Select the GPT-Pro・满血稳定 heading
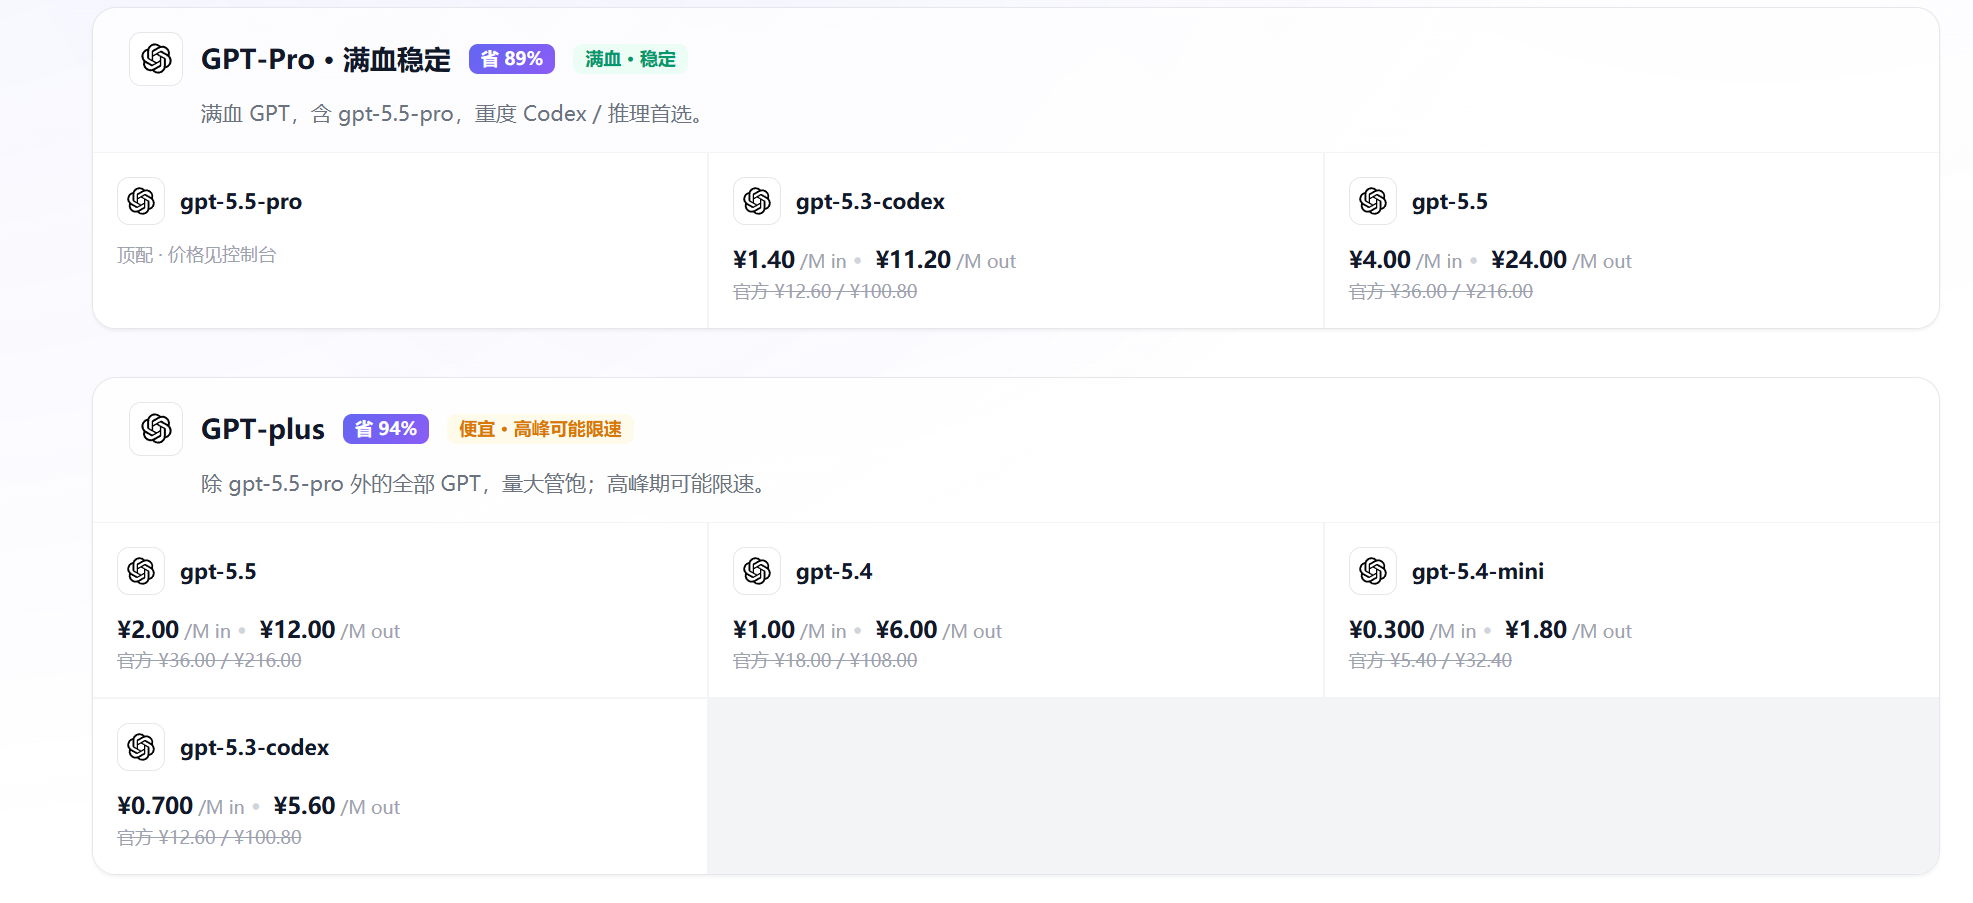The height and width of the screenshot is (903, 1973). (x=326, y=59)
